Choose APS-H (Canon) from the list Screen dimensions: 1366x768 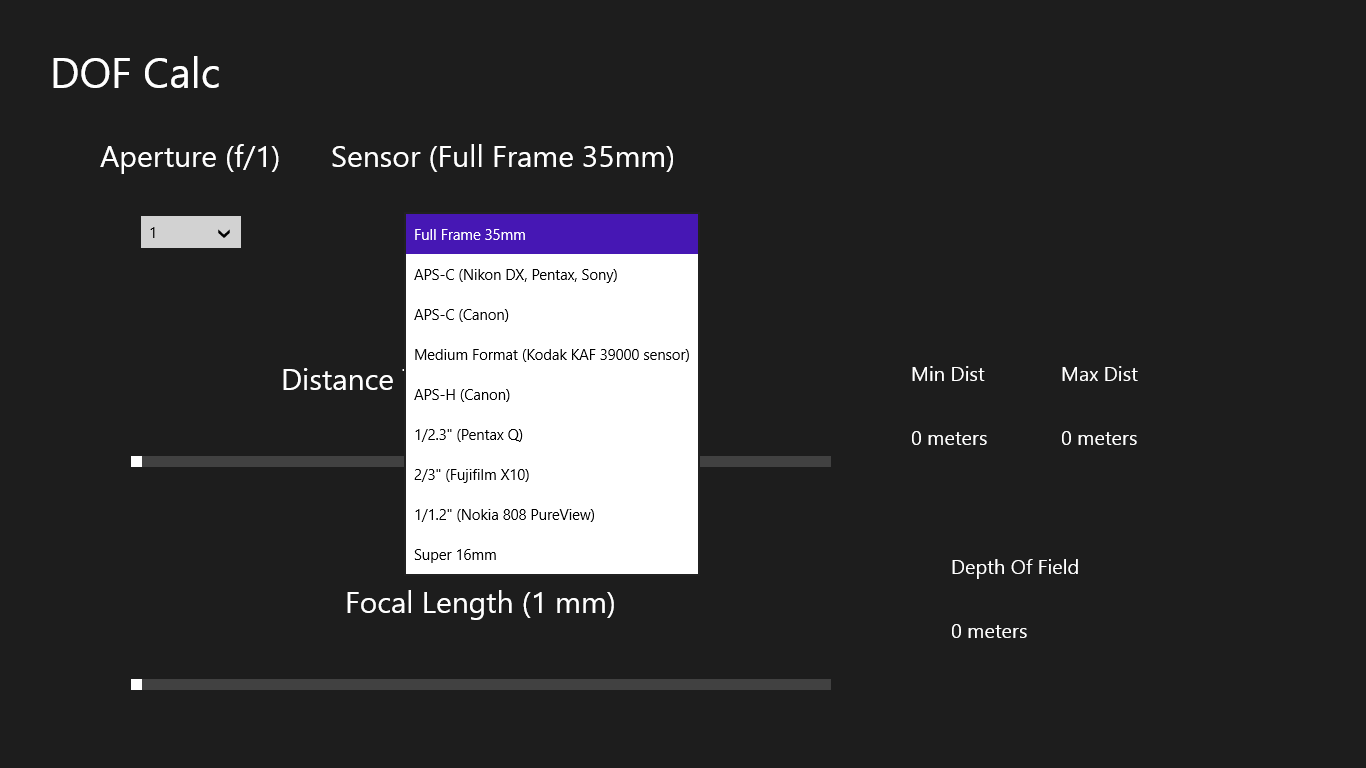pos(551,394)
